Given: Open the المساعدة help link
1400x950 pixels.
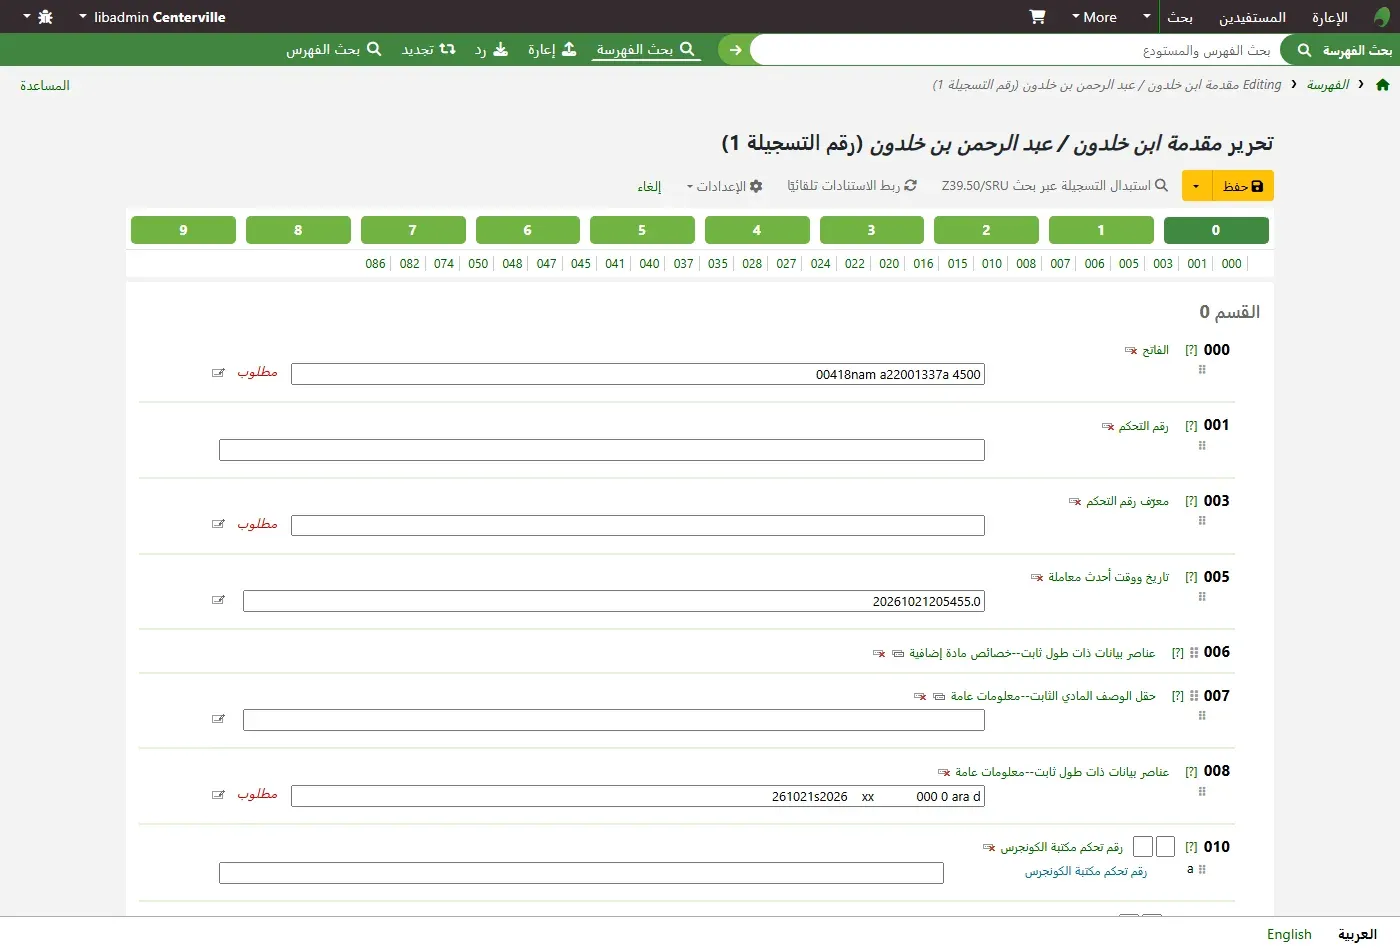Looking at the screenshot, I should click(45, 86).
